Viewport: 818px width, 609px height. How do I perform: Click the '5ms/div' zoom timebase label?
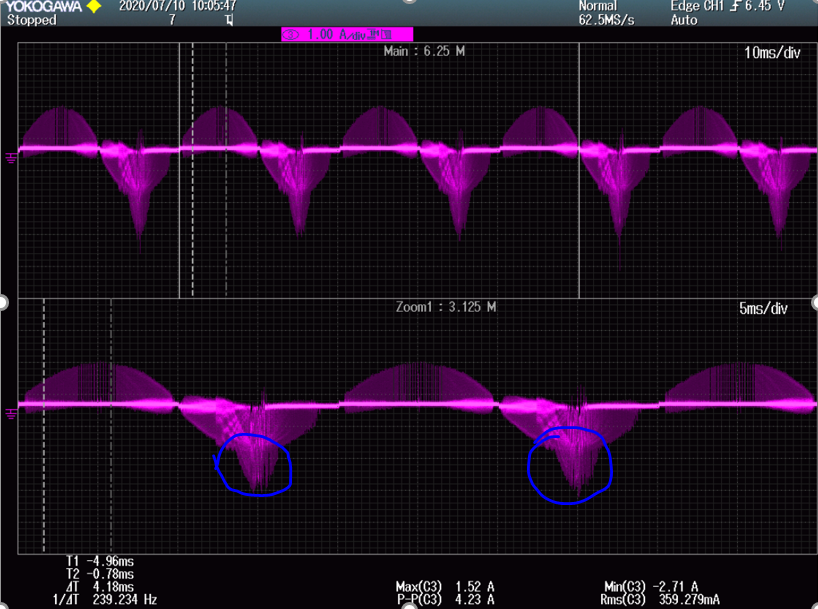[x=763, y=308]
